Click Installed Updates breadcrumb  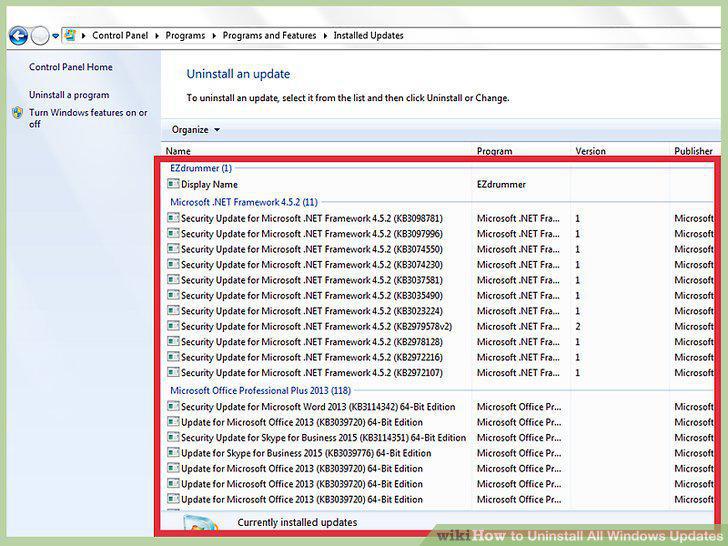[x=368, y=35]
